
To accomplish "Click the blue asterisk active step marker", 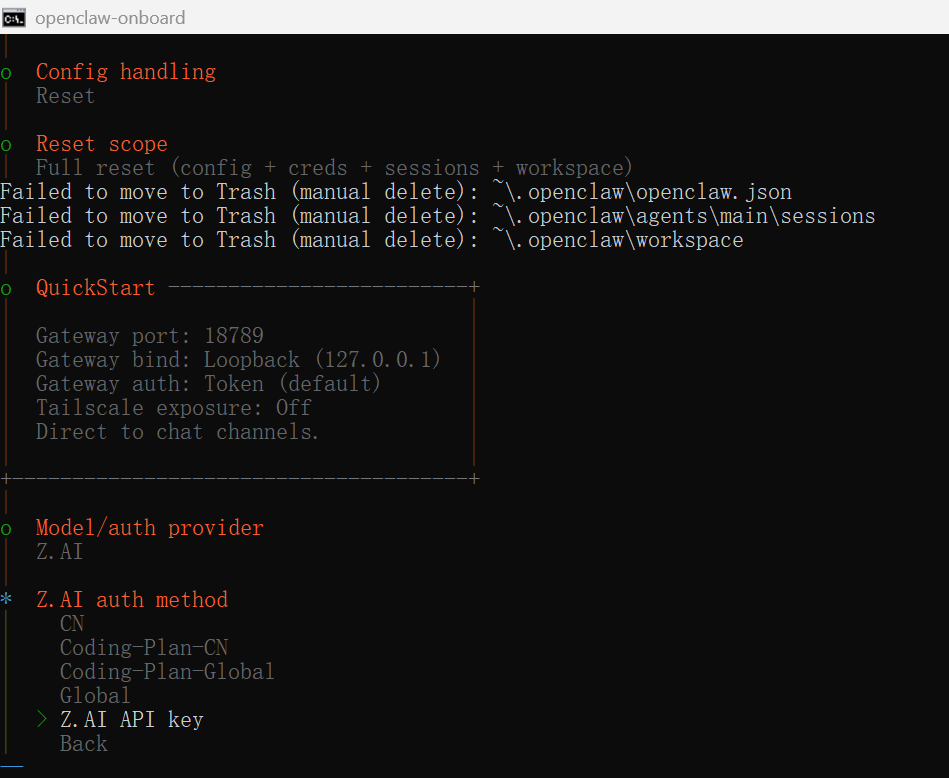I will pos(6,599).
